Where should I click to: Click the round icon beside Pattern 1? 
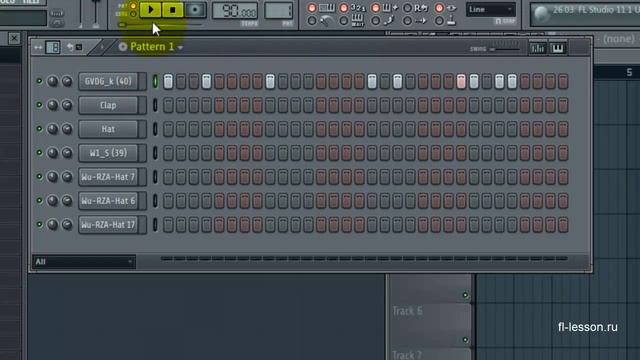[x=122, y=47]
